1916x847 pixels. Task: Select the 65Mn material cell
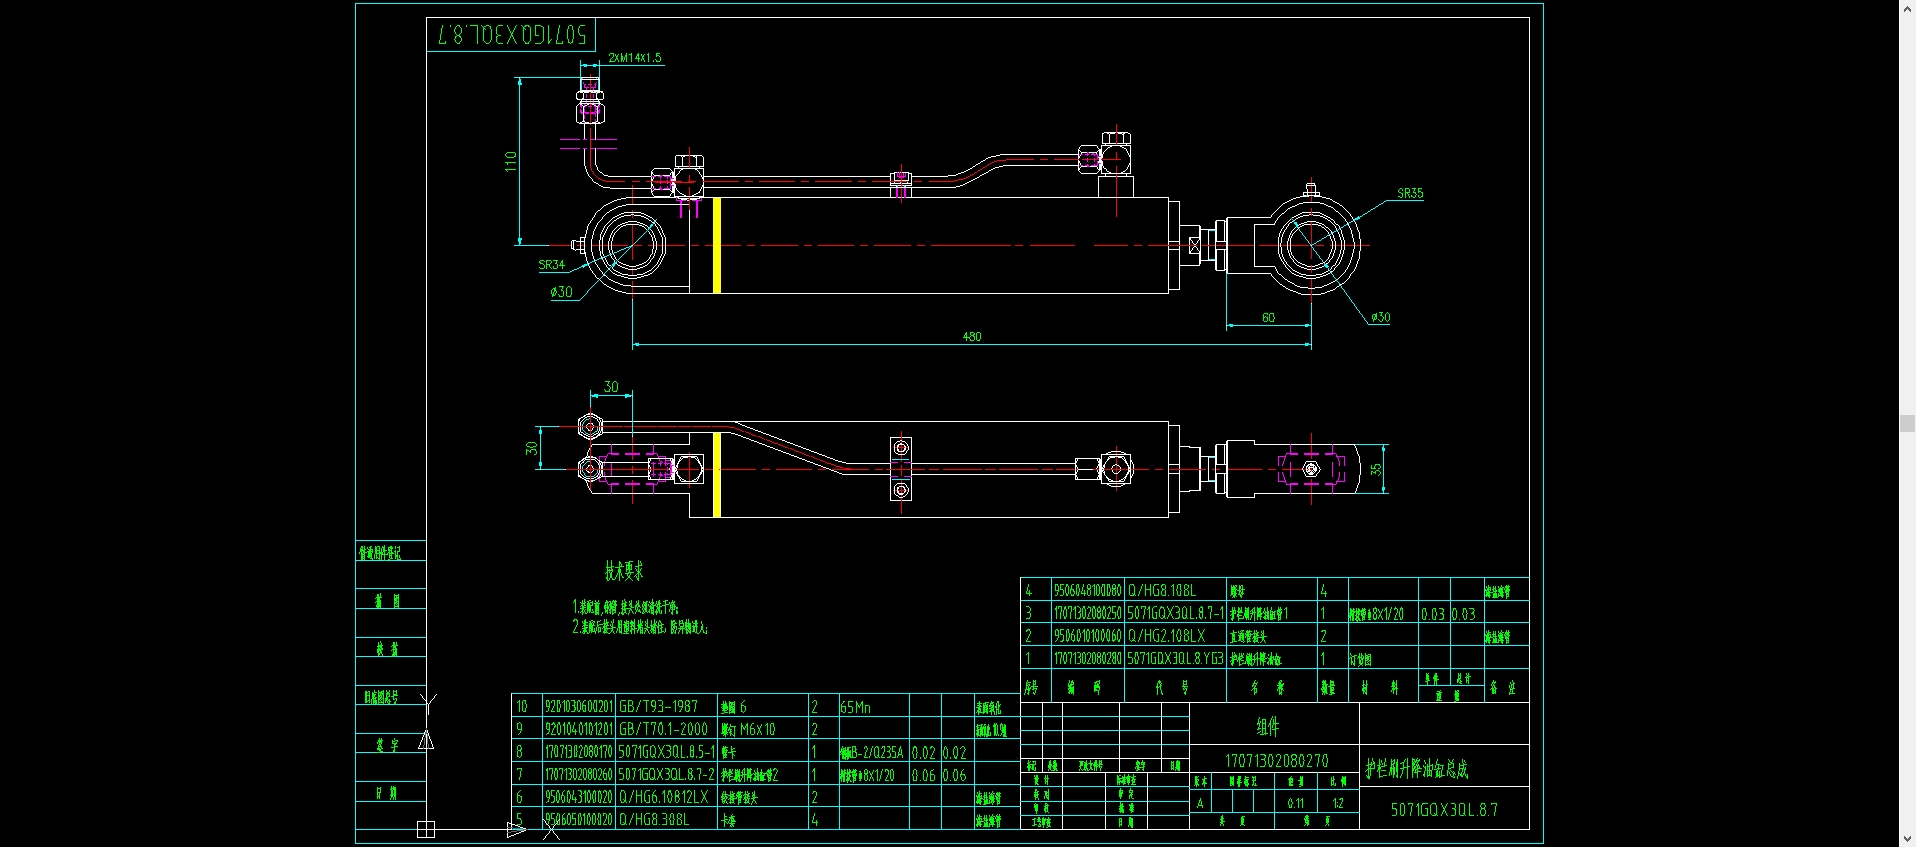[x=855, y=707]
